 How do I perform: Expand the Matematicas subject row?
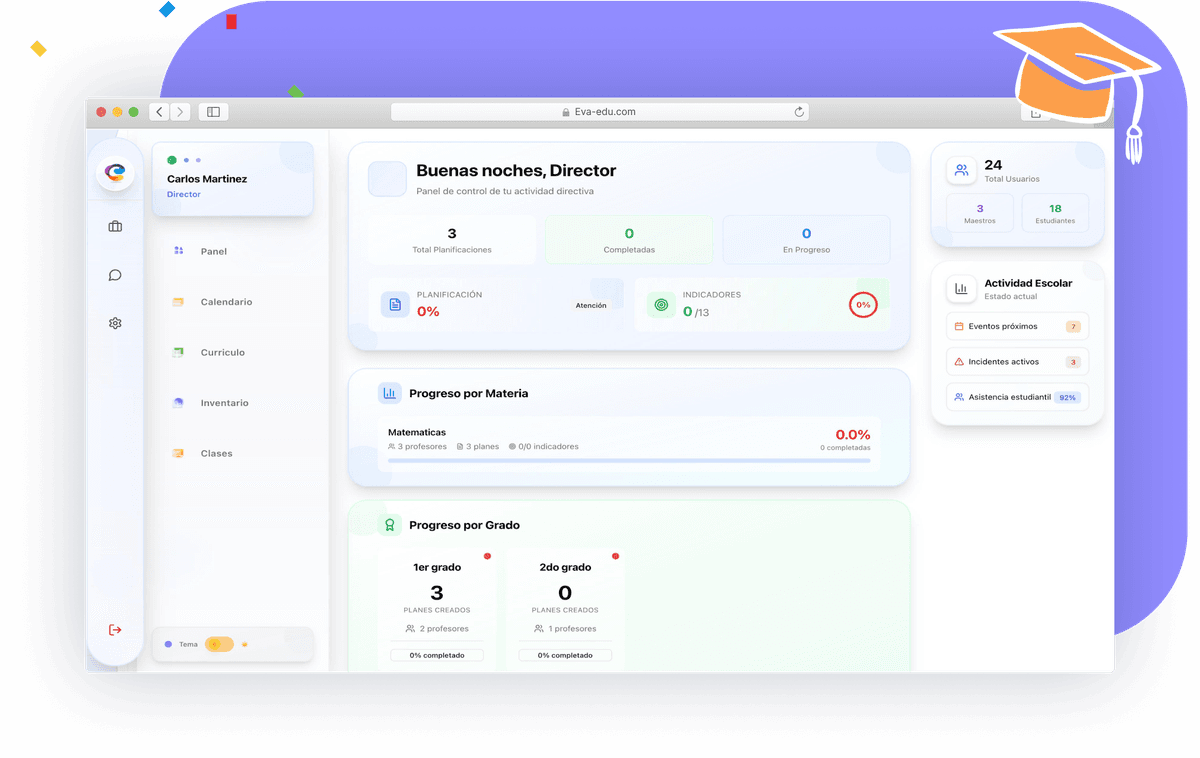click(628, 440)
